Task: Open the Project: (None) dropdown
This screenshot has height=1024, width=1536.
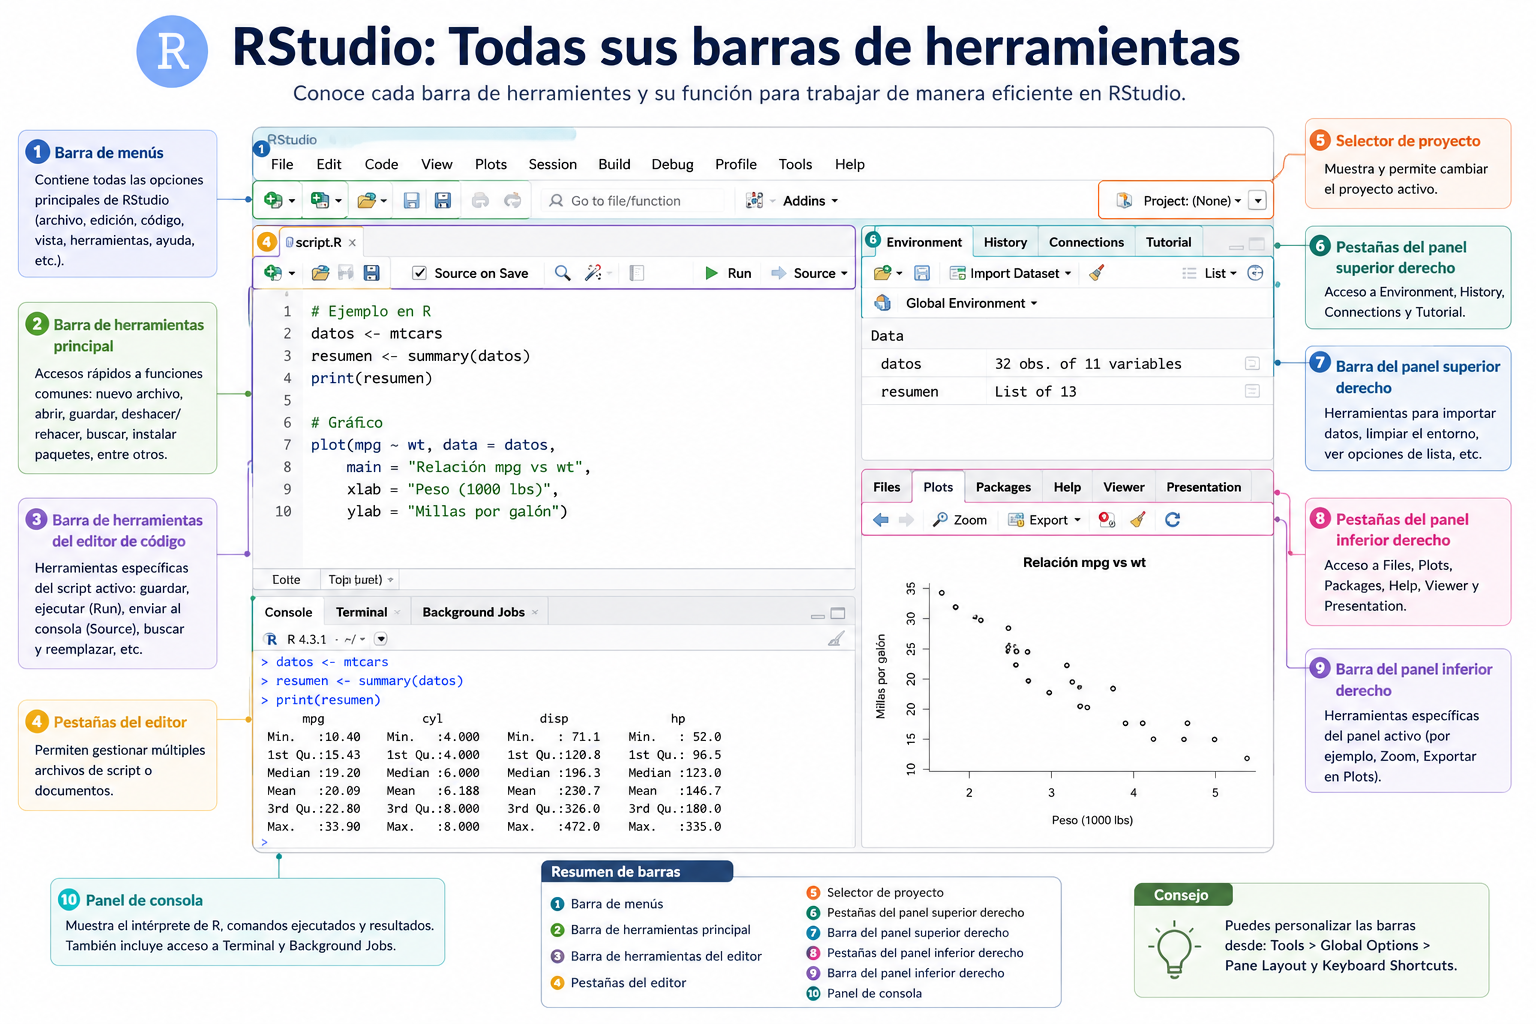Action: click(x=1193, y=201)
